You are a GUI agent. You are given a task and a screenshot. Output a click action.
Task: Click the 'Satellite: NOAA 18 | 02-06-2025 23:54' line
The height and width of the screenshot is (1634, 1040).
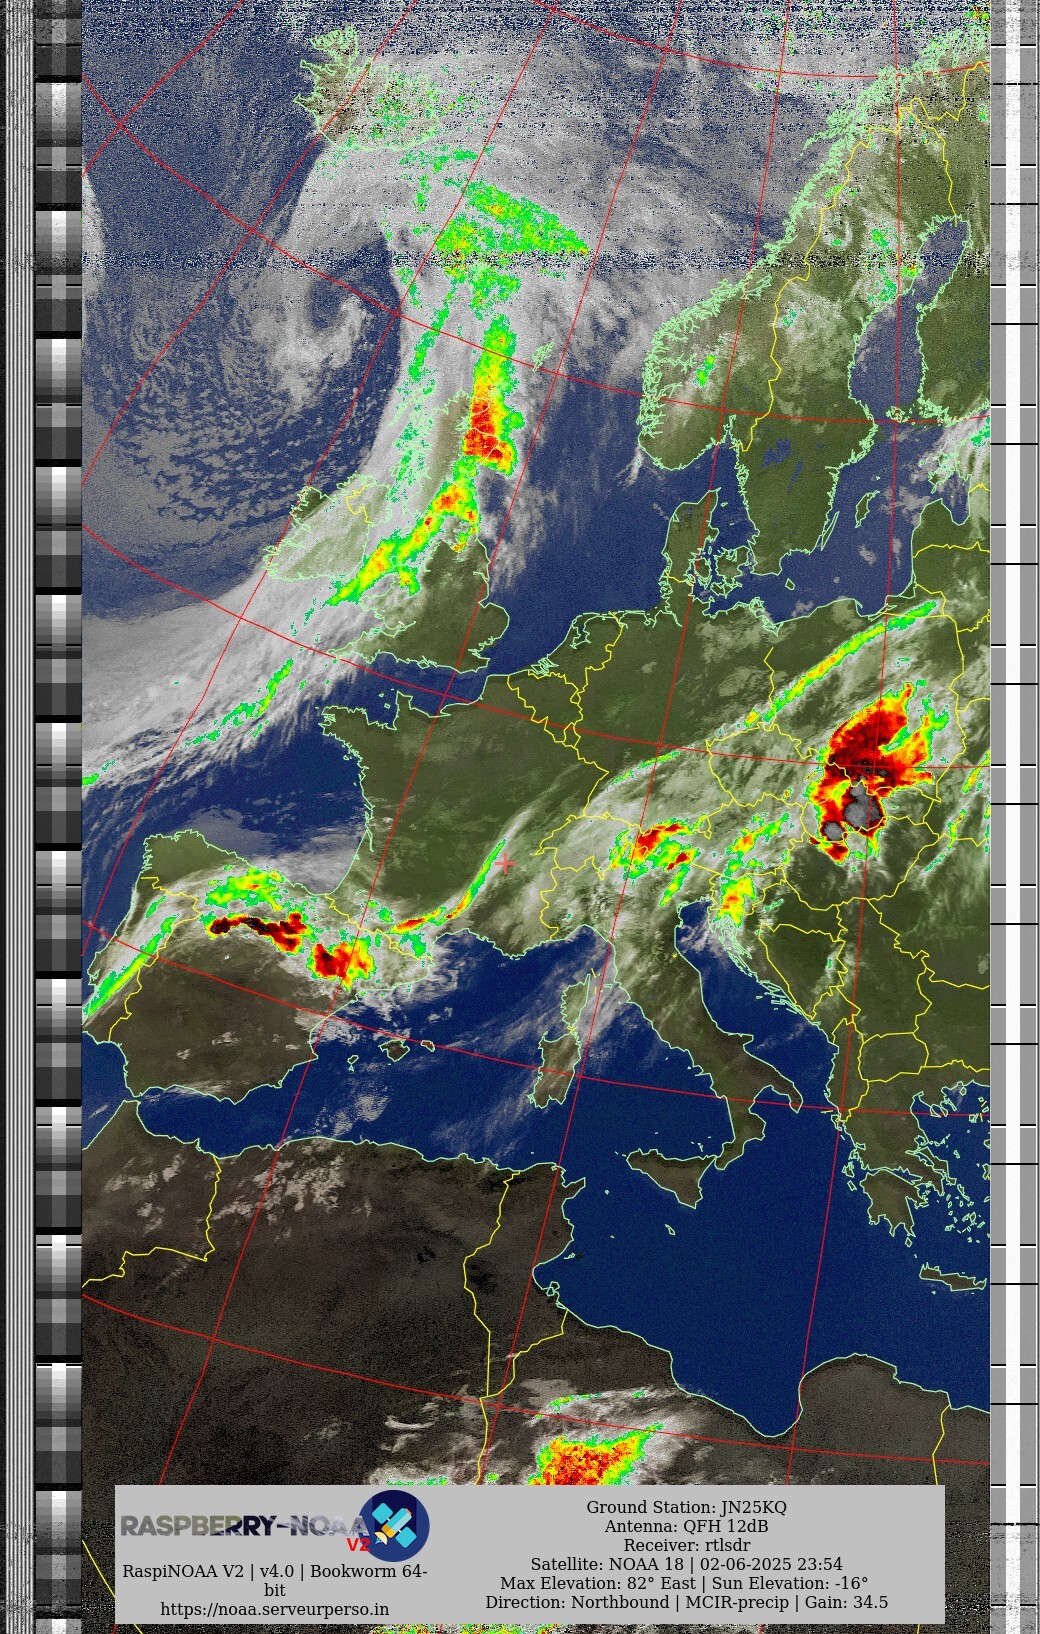[686, 1564]
